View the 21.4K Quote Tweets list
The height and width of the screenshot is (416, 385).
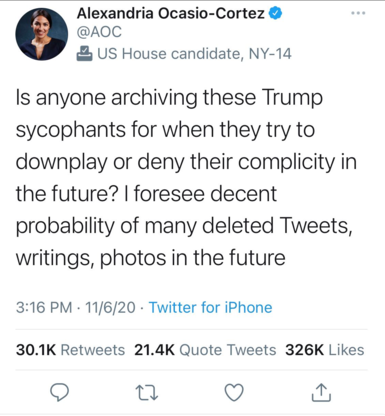tap(205, 350)
